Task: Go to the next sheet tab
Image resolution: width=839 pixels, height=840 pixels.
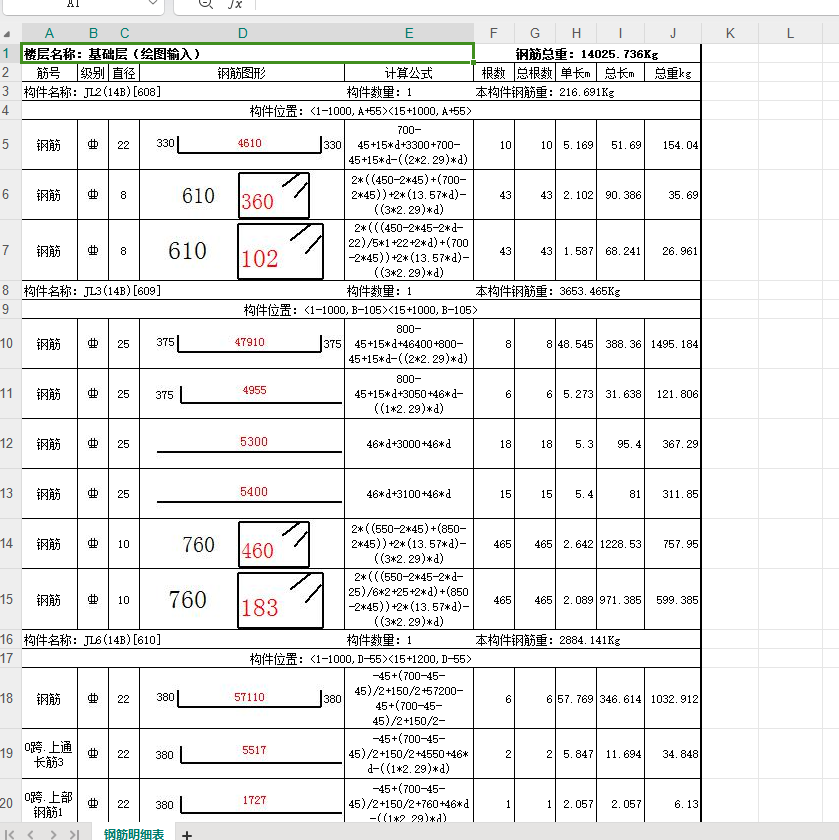Action: click(x=53, y=834)
